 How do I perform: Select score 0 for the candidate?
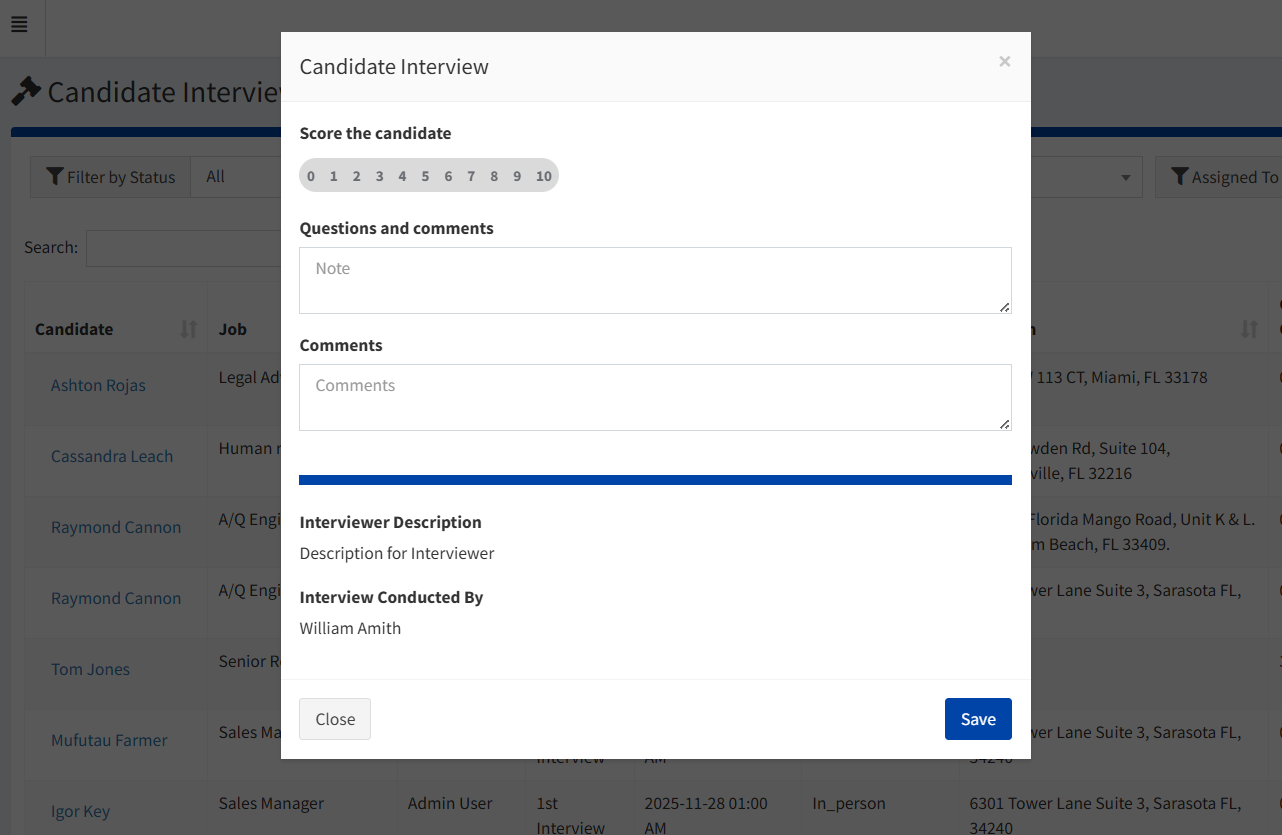click(x=311, y=176)
